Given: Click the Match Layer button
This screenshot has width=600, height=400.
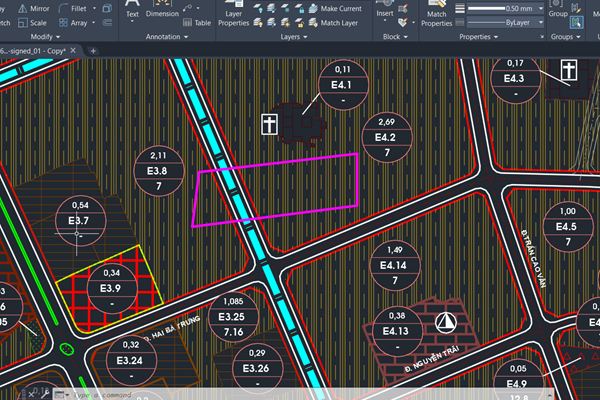Looking at the screenshot, I should (333, 23).
